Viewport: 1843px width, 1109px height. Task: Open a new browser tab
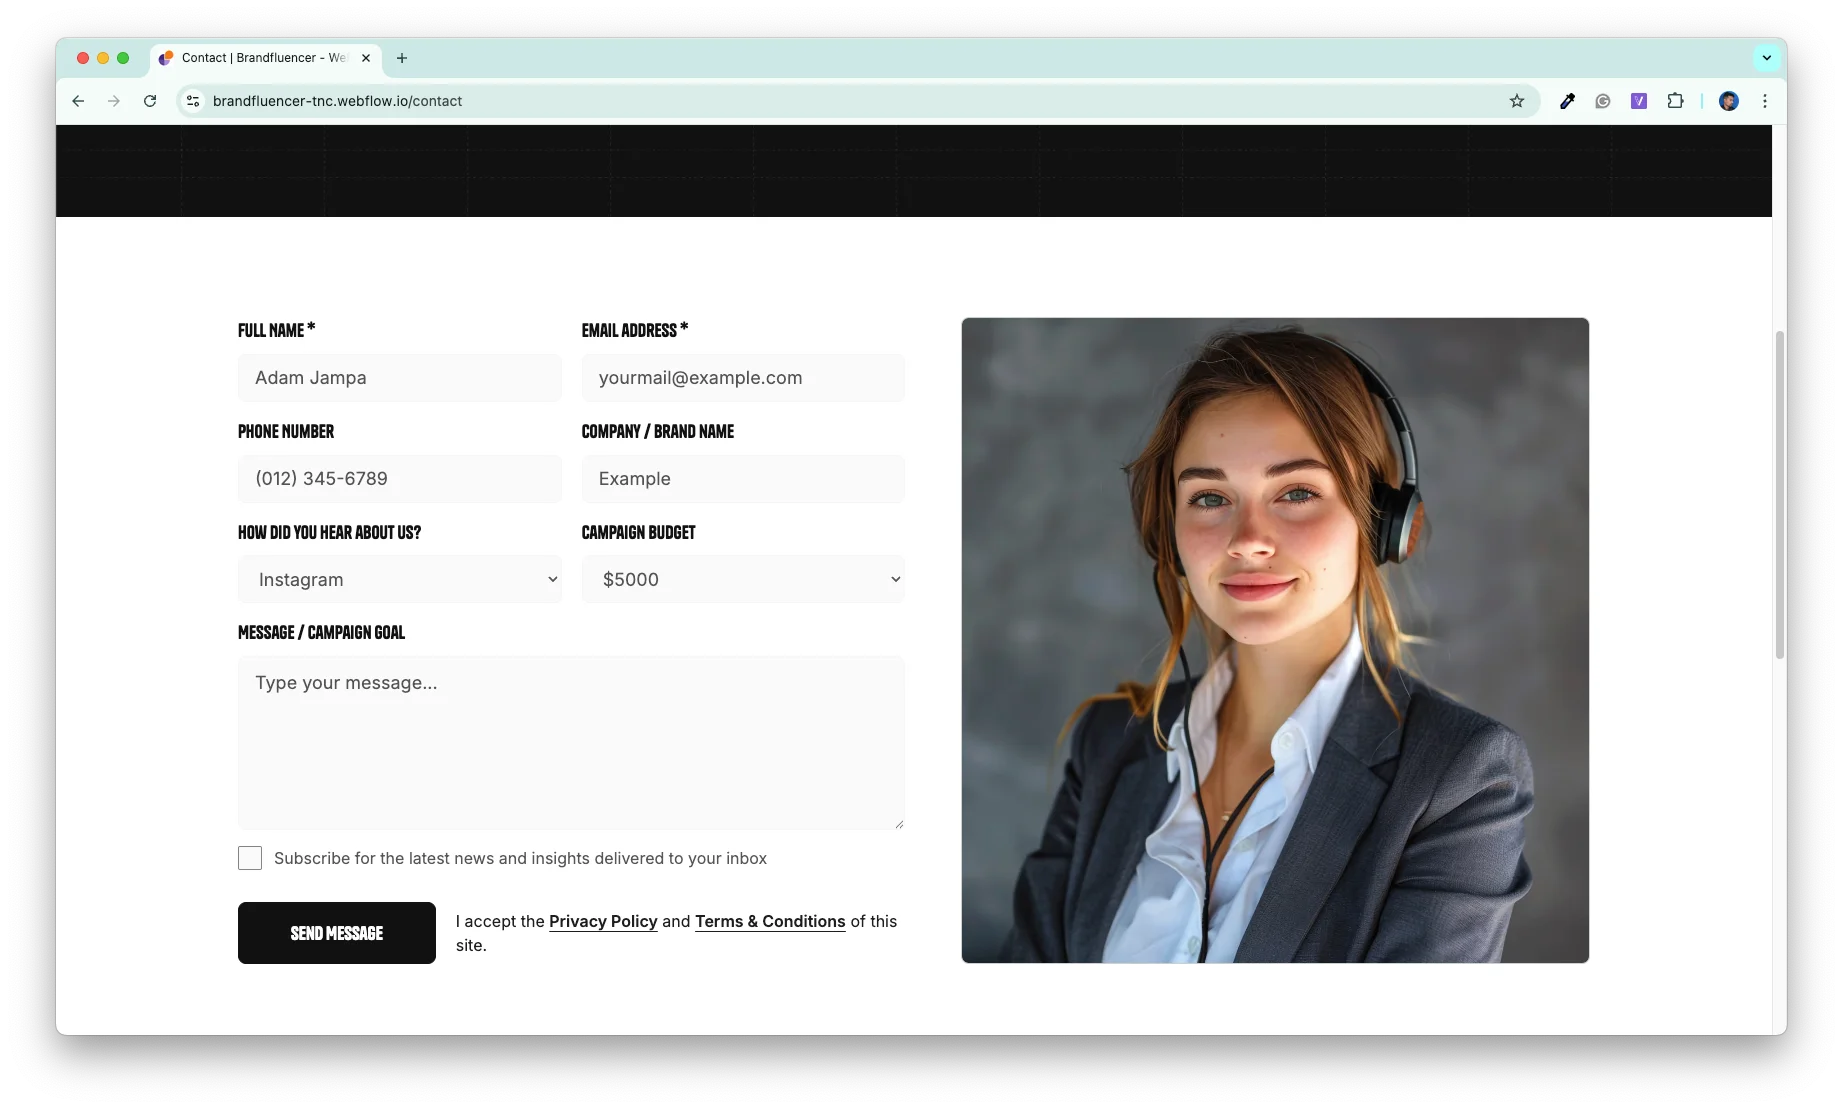coord(402,58)
